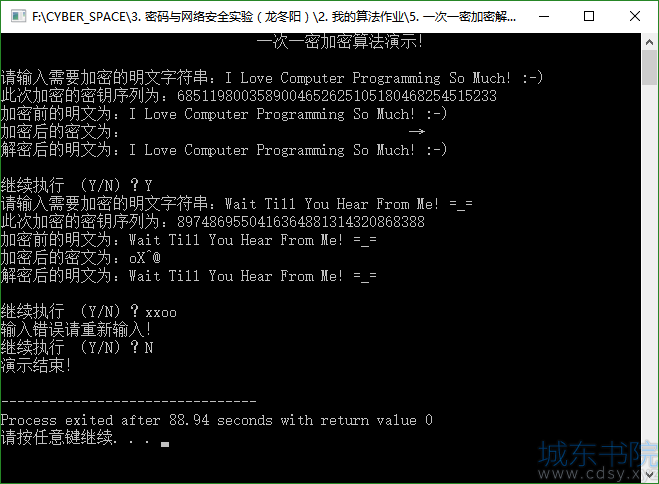Click the key sequence starting with 8974869
This screenshot has width=659, height=484.
click(x=301, y=222)
